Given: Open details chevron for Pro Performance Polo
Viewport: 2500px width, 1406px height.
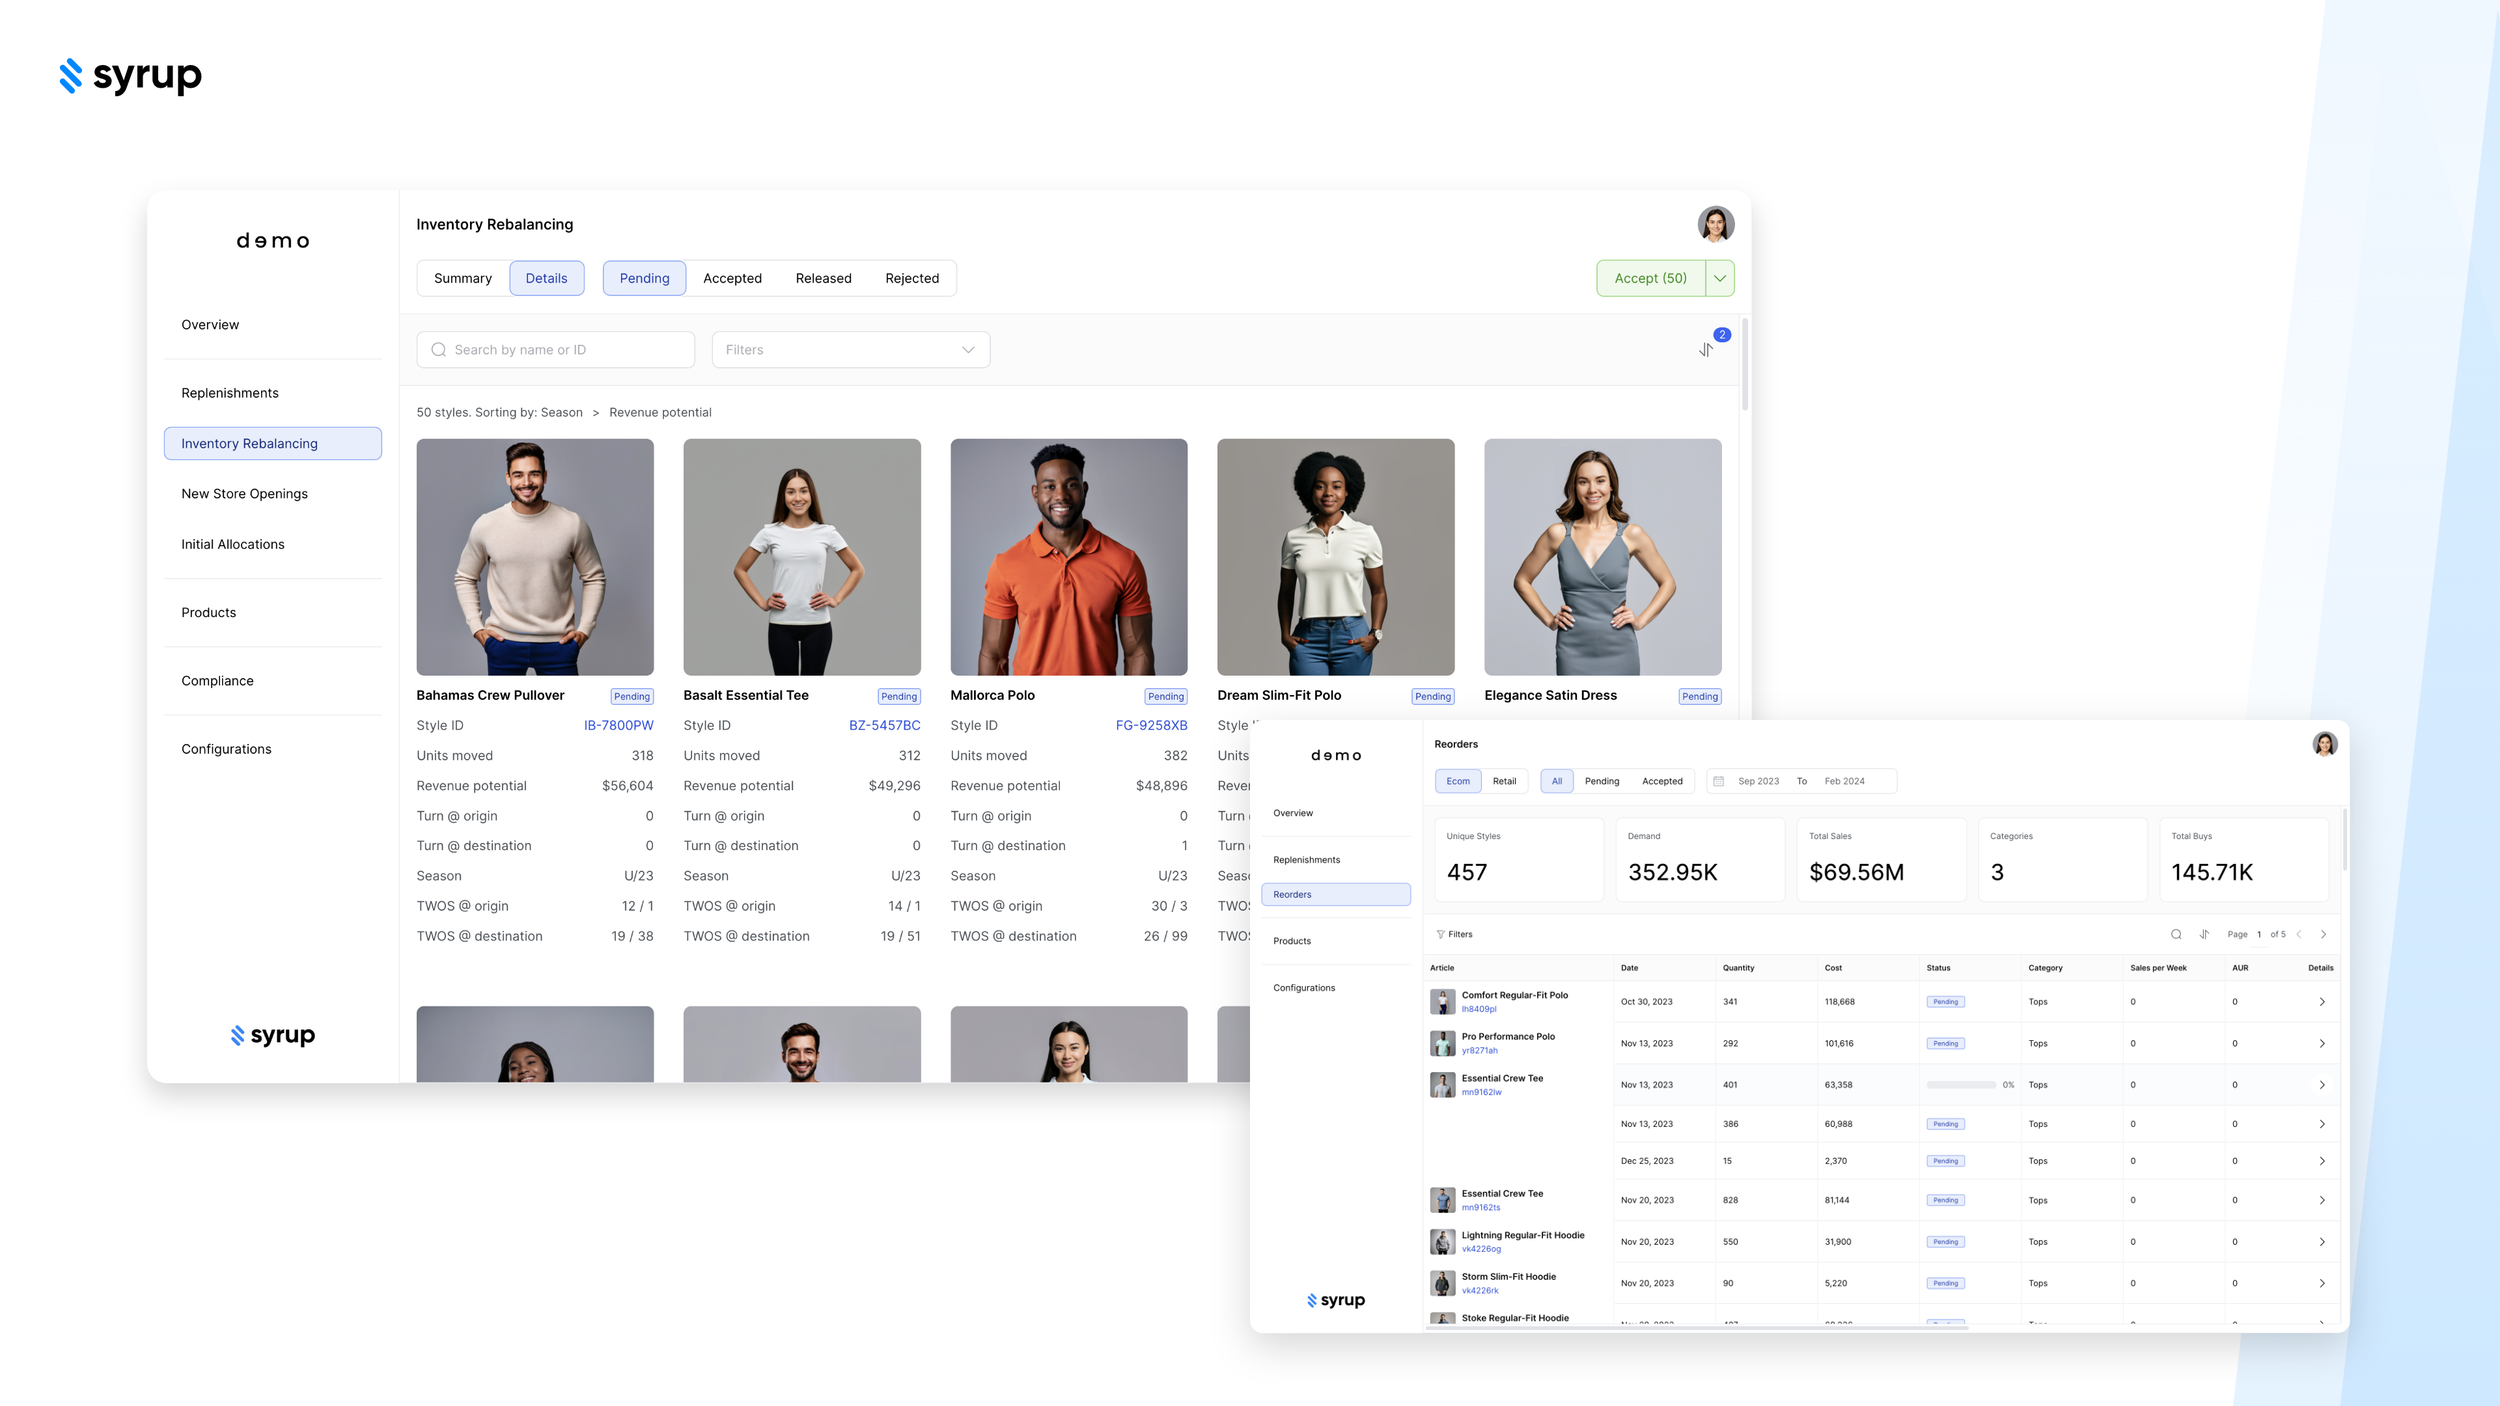Looking at the screenshot, I should tap(2322, 1043).
